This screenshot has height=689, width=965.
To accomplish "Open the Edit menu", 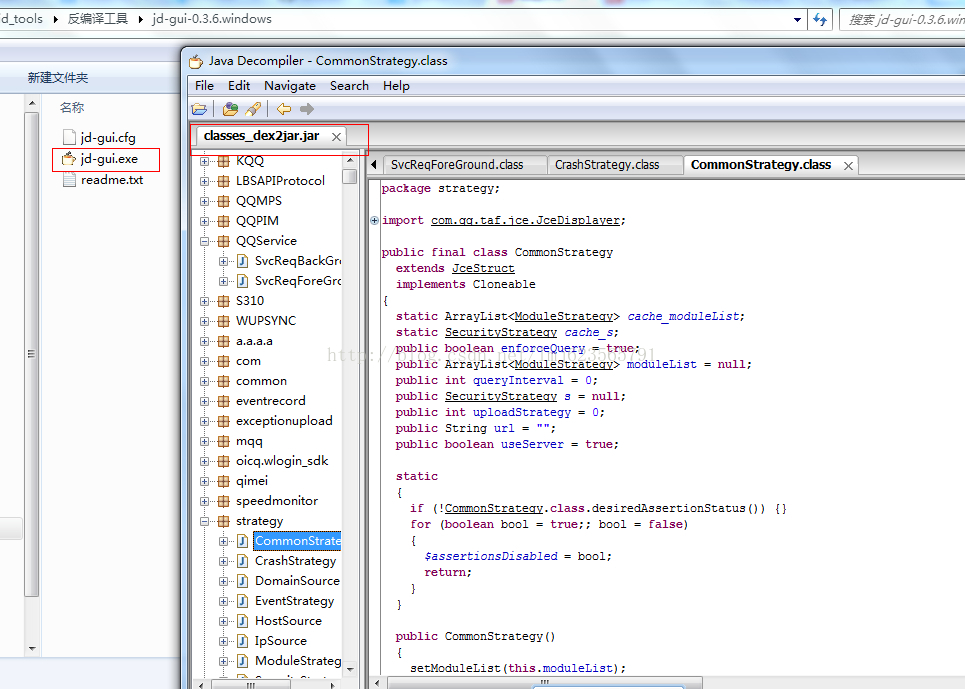I will pyautogui.click(x=239, y=86).
